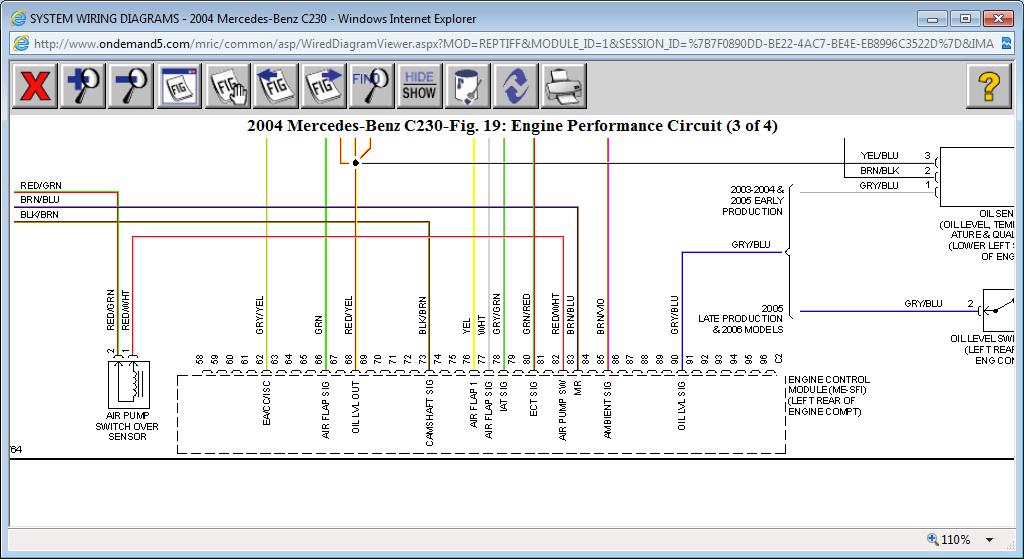The height and width of the screenshot is (559, 1024).
Task: Click the Engine Control Module connector box
Action: (480, 415)
